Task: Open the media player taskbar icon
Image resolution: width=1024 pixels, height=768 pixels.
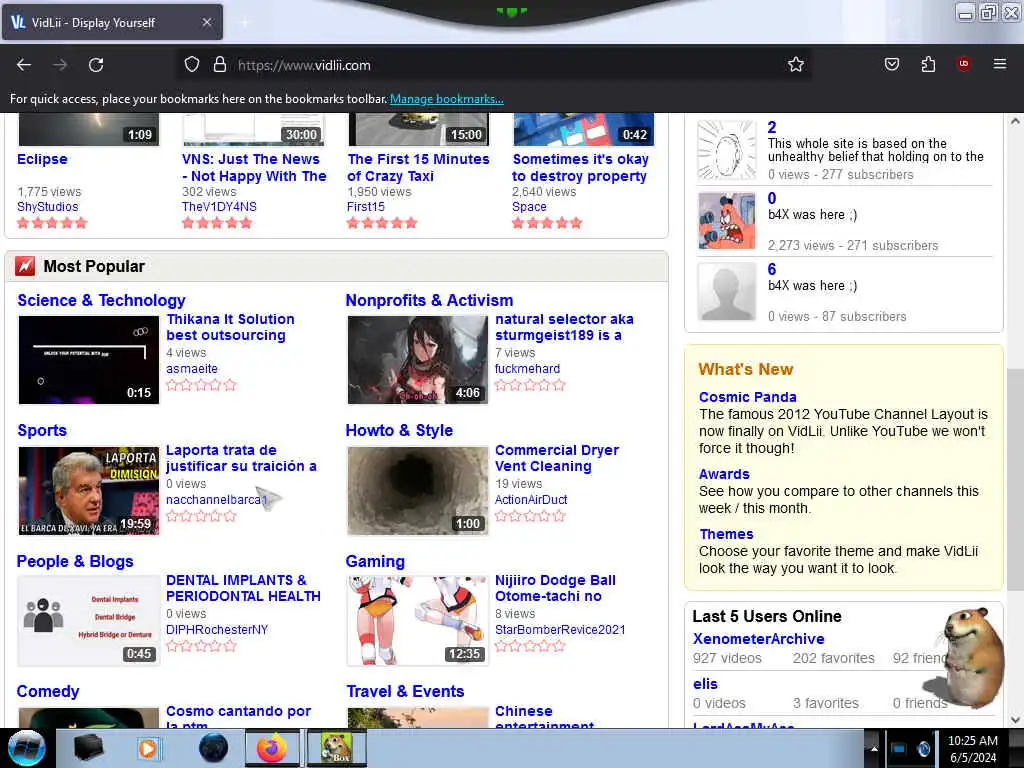Action: click(x=148, y=748)
